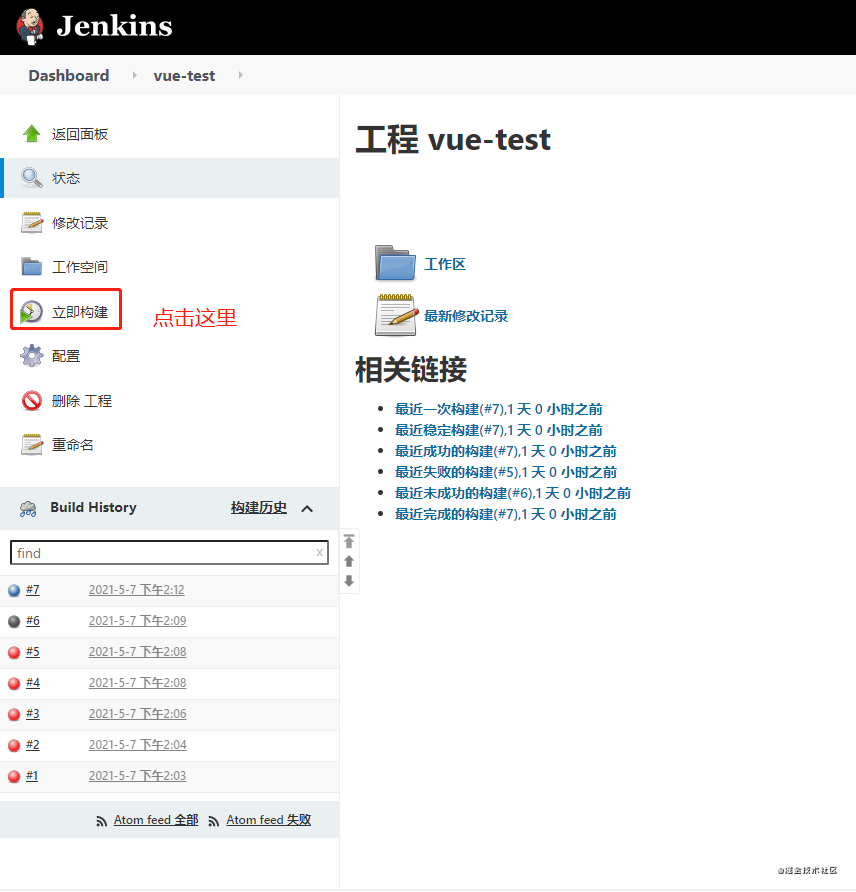Open 最近失败的构建(#5) link
This screenshot has width=856, height=892.
(506, 473)
